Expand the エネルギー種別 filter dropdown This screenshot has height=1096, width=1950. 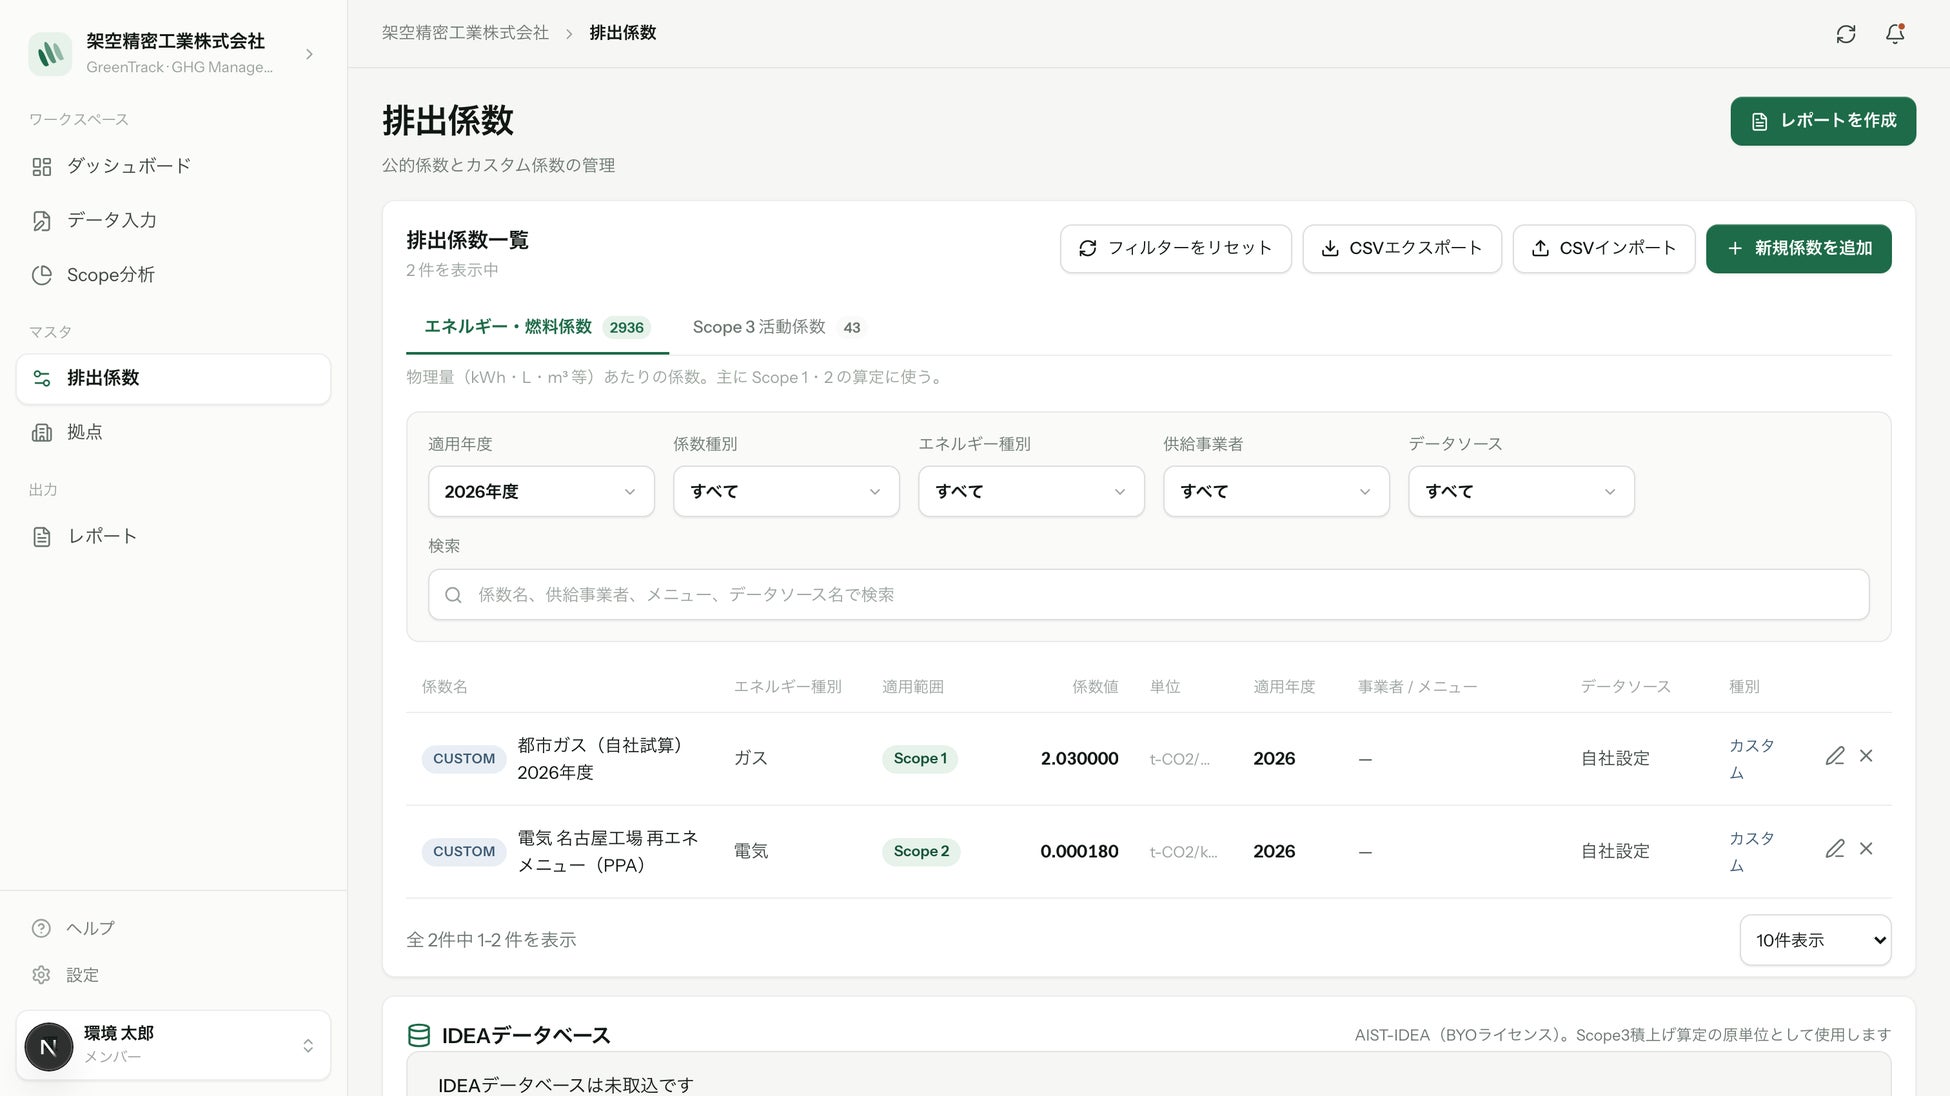click(1031, 491)
